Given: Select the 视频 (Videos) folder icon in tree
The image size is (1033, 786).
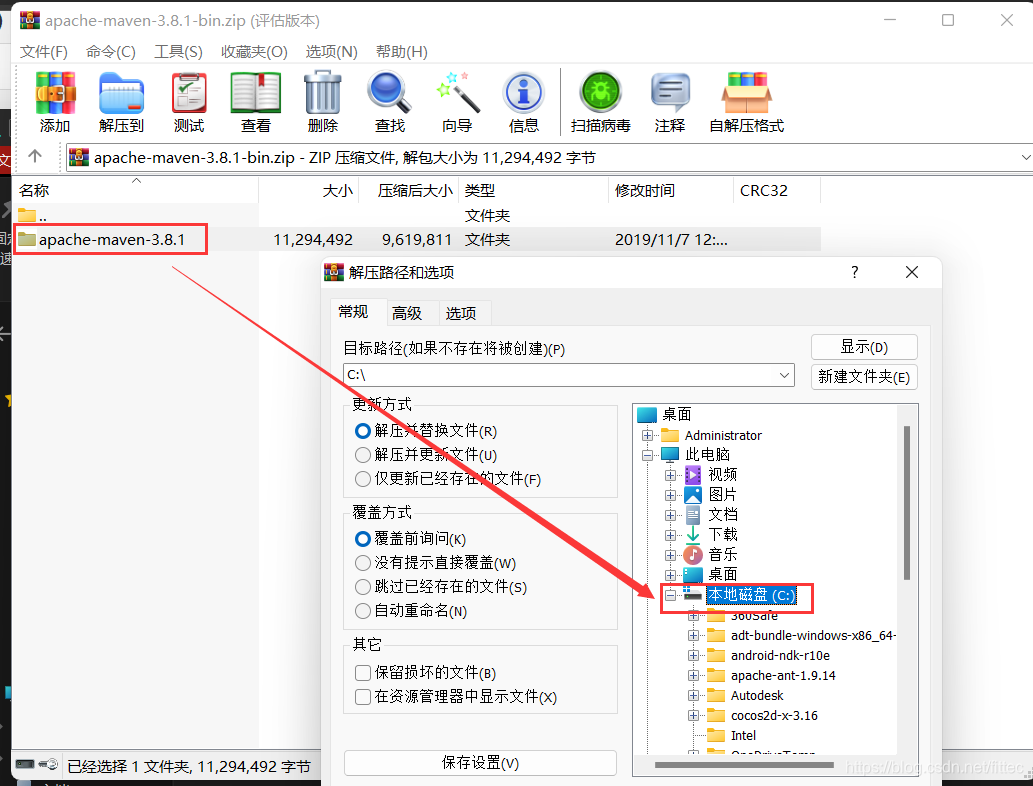Looking at the screenshot, I should pos(693,474).
